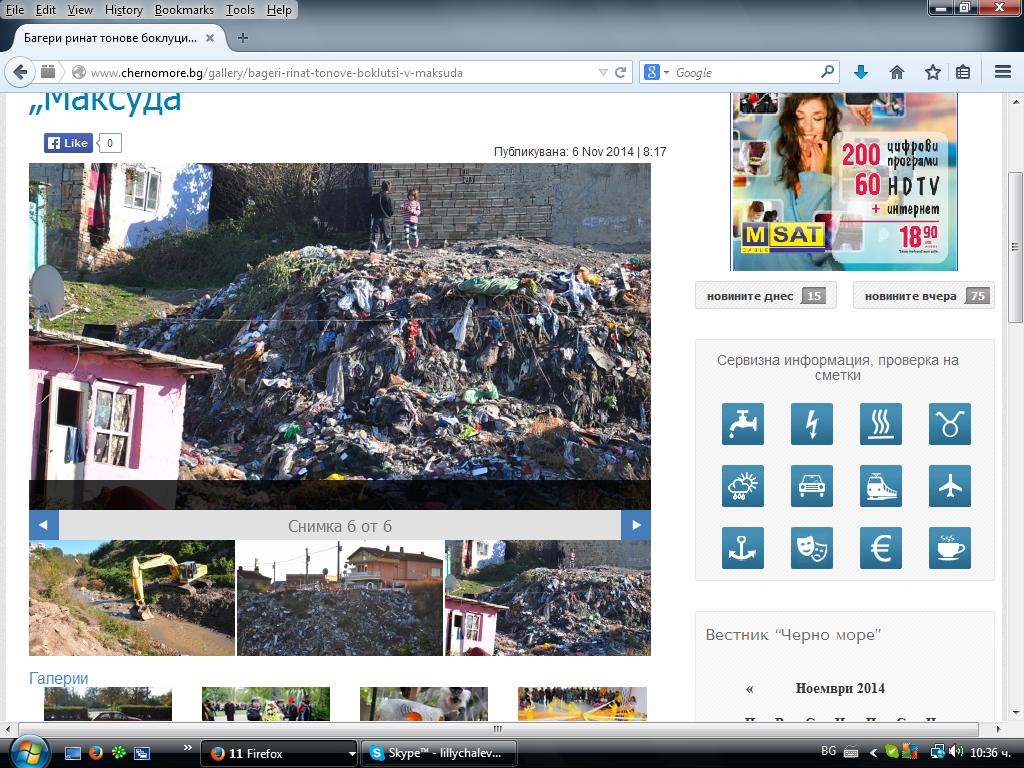Expand Firefox windows group in taskbar

[x=352, y=754]
